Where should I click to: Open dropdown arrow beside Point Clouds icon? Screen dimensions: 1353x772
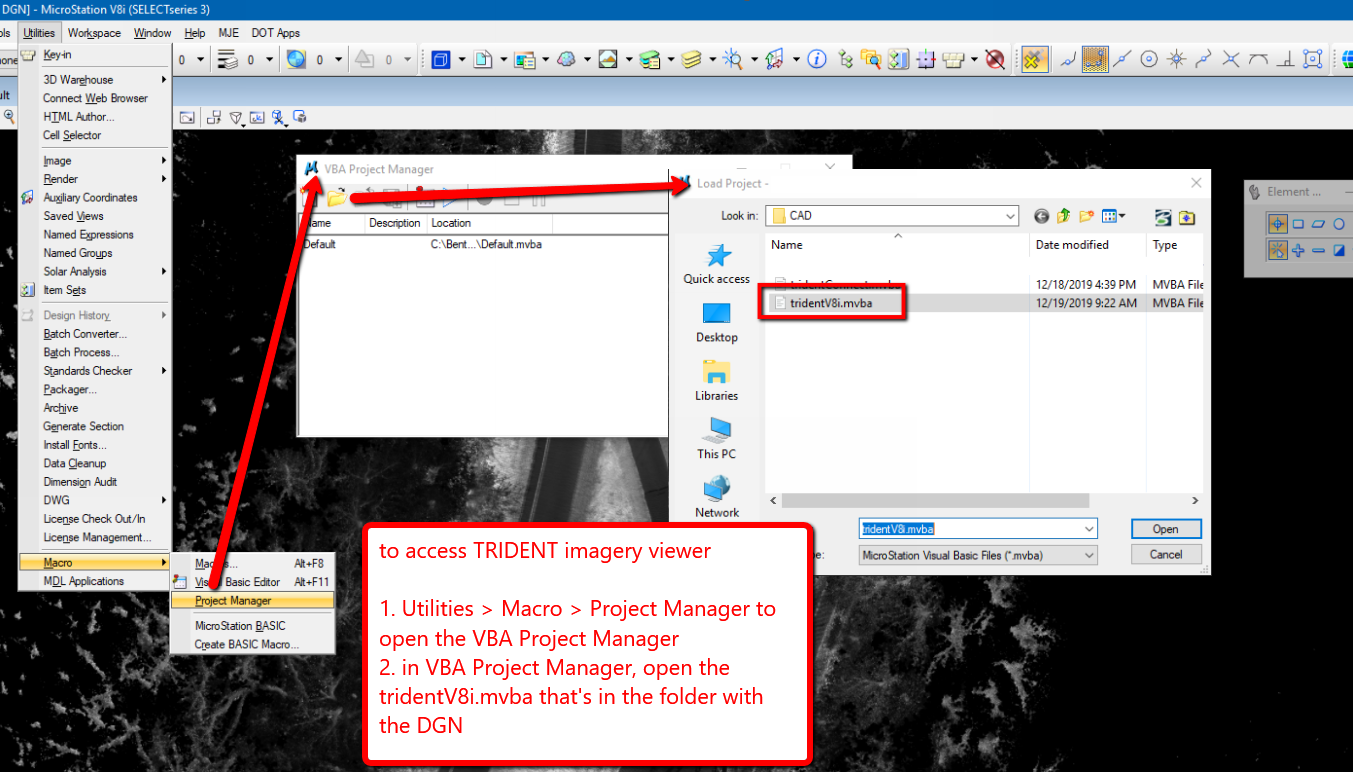click(587, 60)
